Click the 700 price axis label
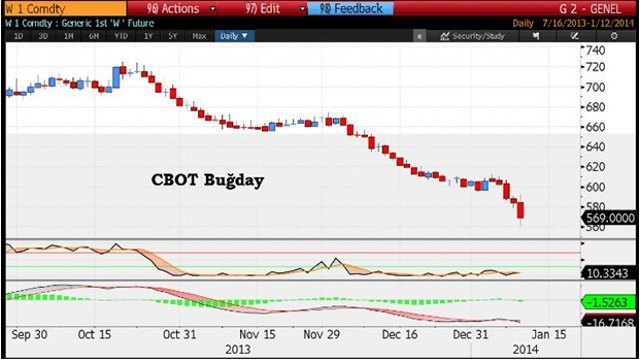 [x=595, y=87]
